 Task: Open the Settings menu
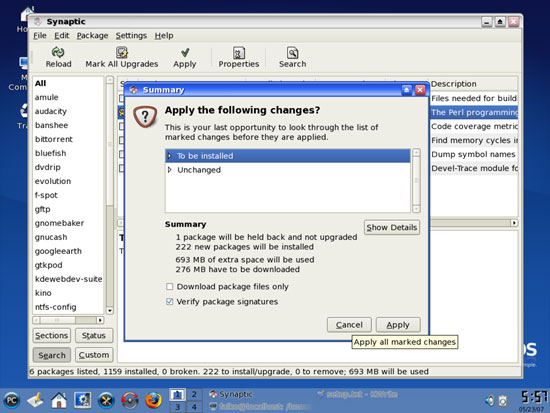pos(131,35)
